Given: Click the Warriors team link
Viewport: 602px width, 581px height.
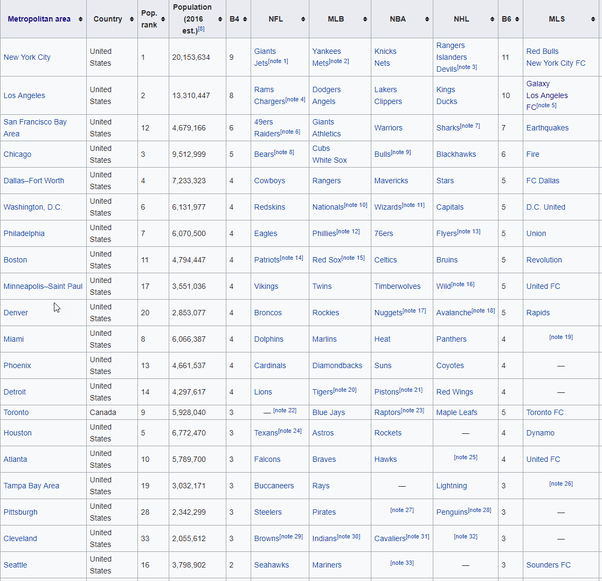Looking at the screenshot, I should (389, 128).
